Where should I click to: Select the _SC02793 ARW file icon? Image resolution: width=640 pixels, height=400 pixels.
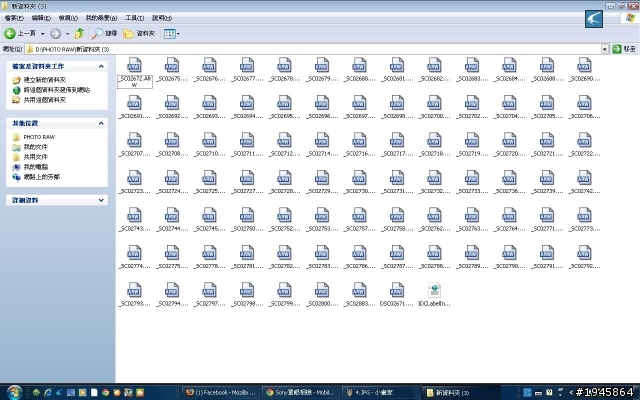[x=134, y=291]
